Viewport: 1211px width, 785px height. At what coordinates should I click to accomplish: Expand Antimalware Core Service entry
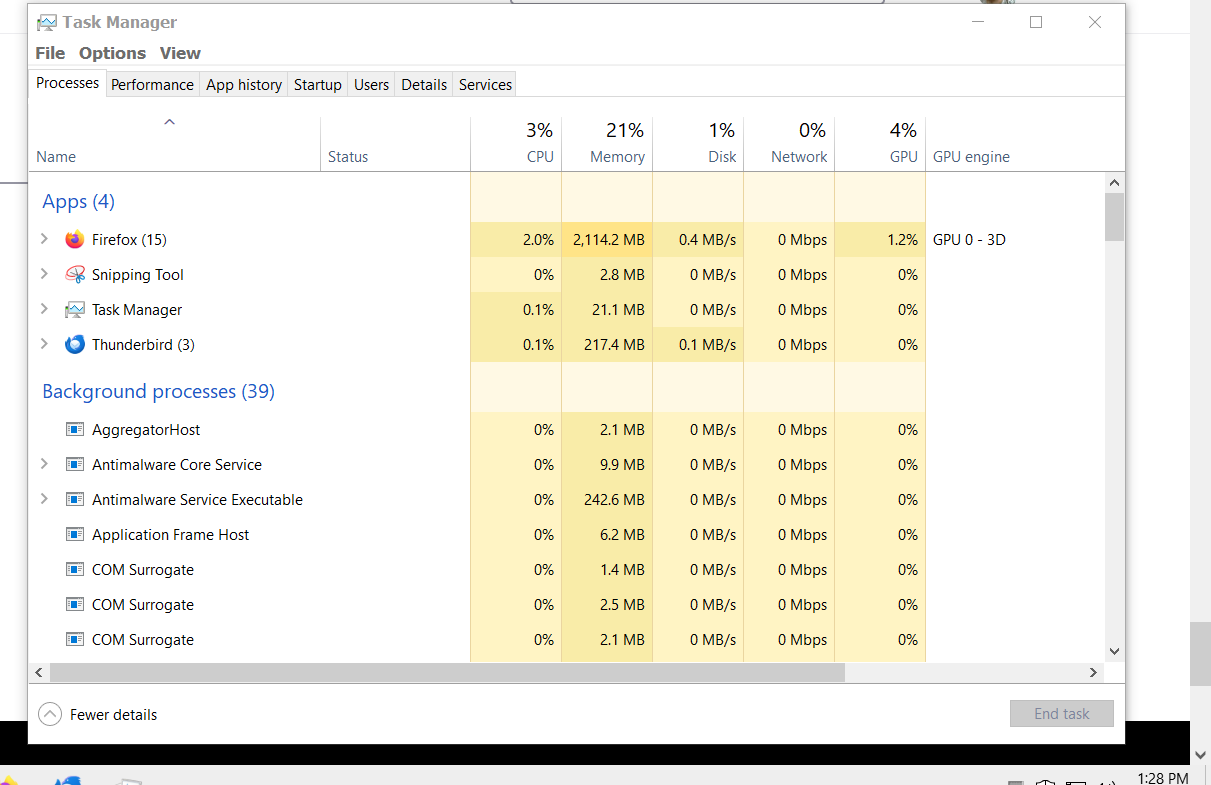click(x=44, y=464)
